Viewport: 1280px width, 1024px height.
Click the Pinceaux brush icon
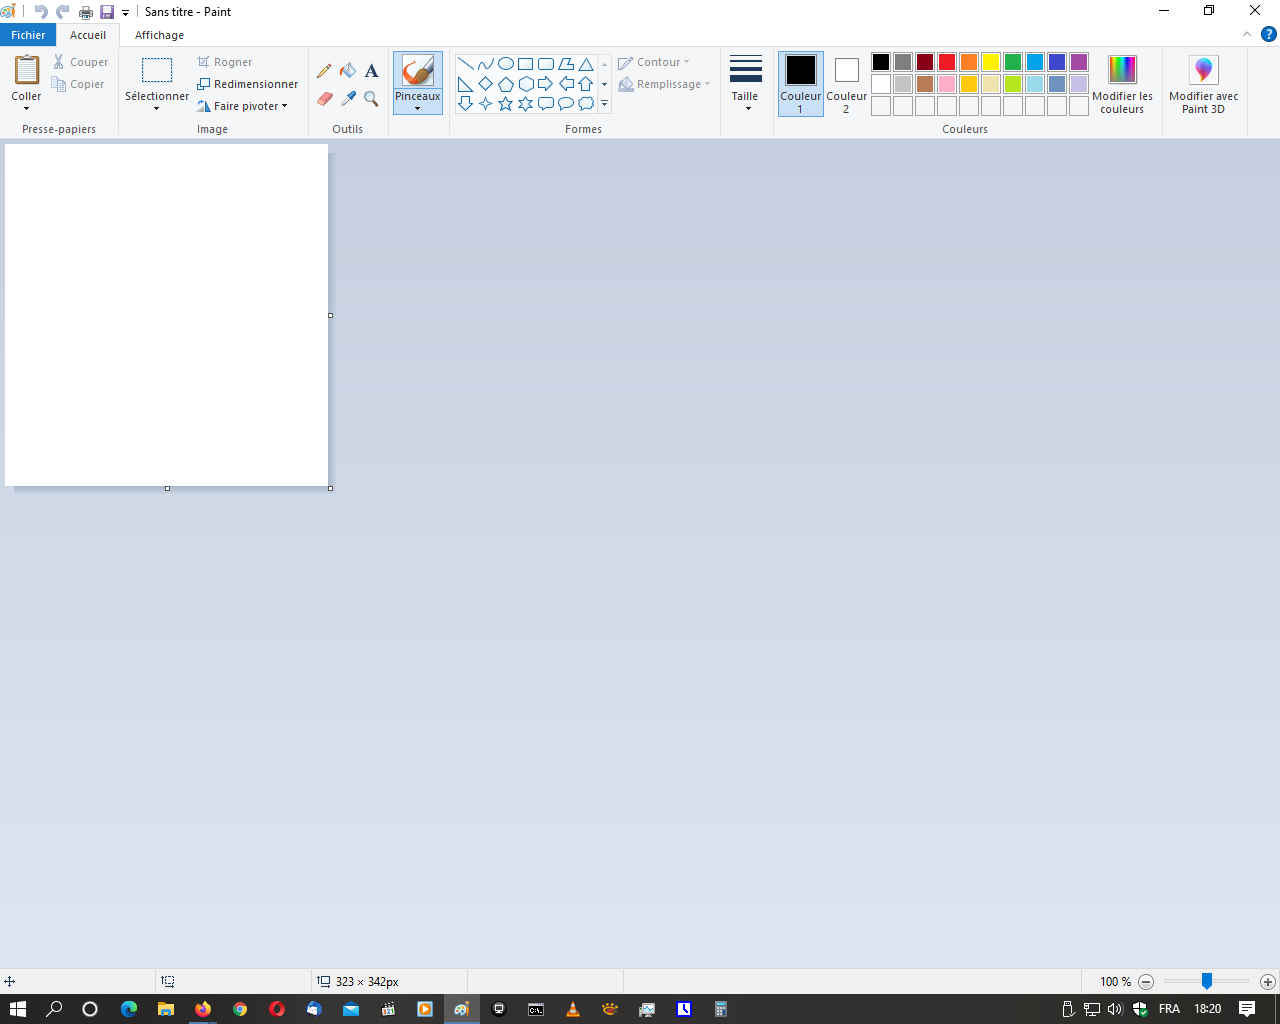click(x=418, y=71)
